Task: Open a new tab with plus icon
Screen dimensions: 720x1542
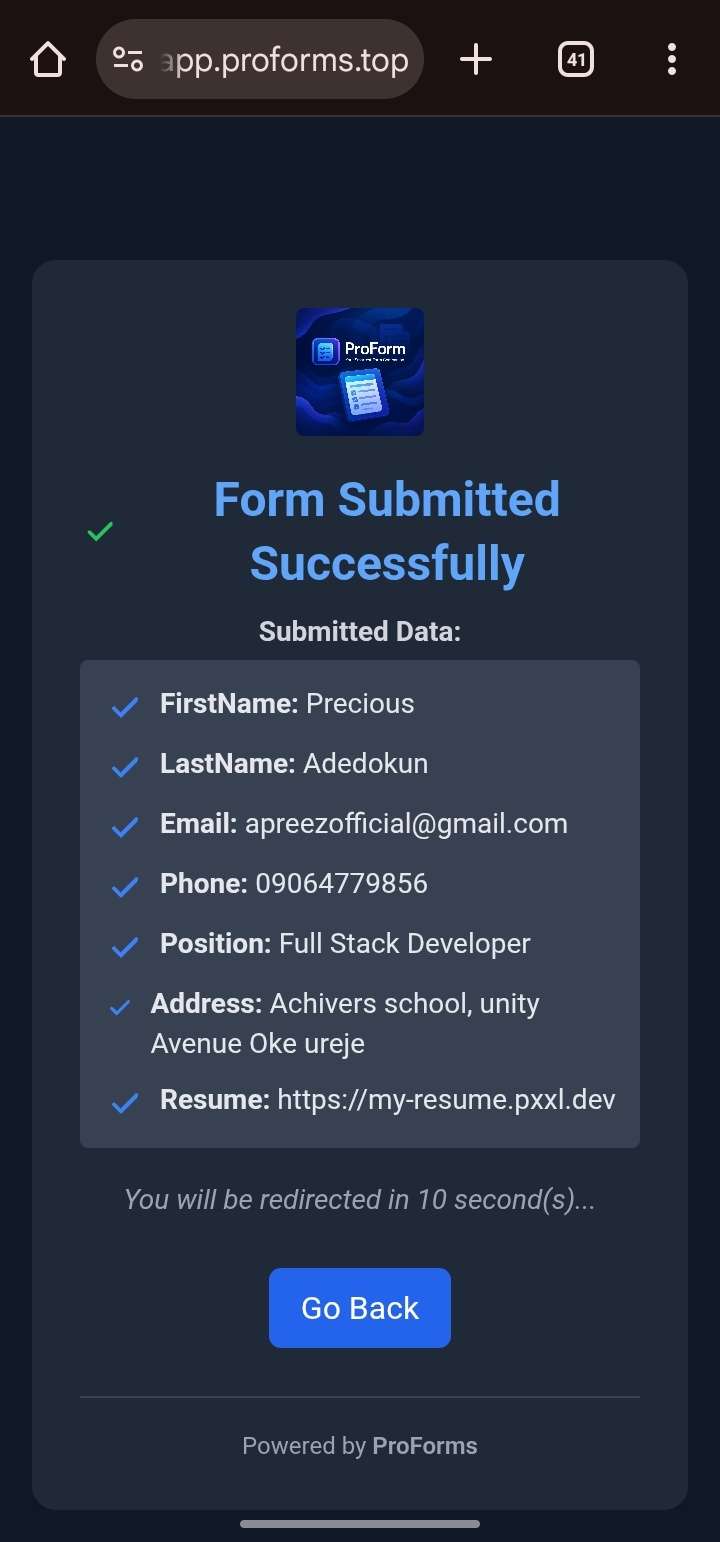Action: coord(476,60)
